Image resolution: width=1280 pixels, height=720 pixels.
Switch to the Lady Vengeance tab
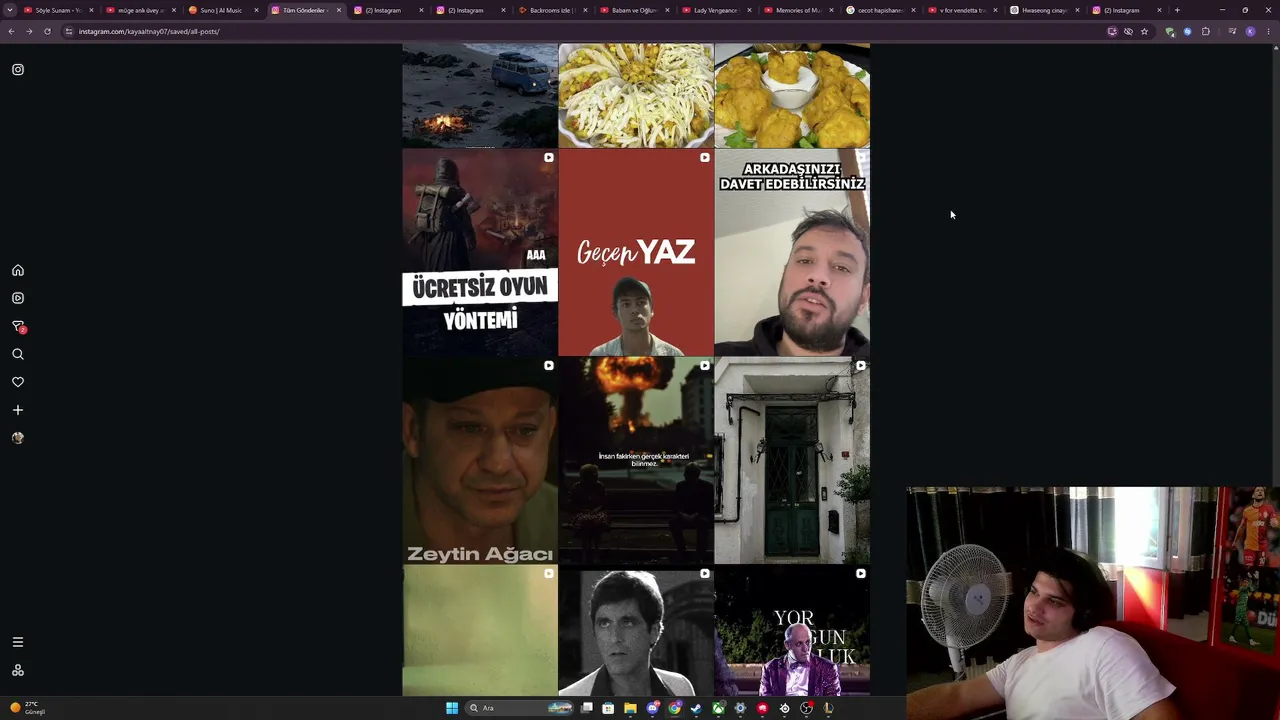pyautogui.click(x=716, y=10)
